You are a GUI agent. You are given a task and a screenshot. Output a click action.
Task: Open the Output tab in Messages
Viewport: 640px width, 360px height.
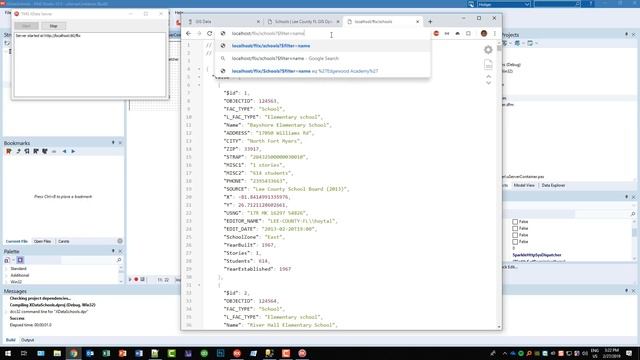click(x=27, y=340)
